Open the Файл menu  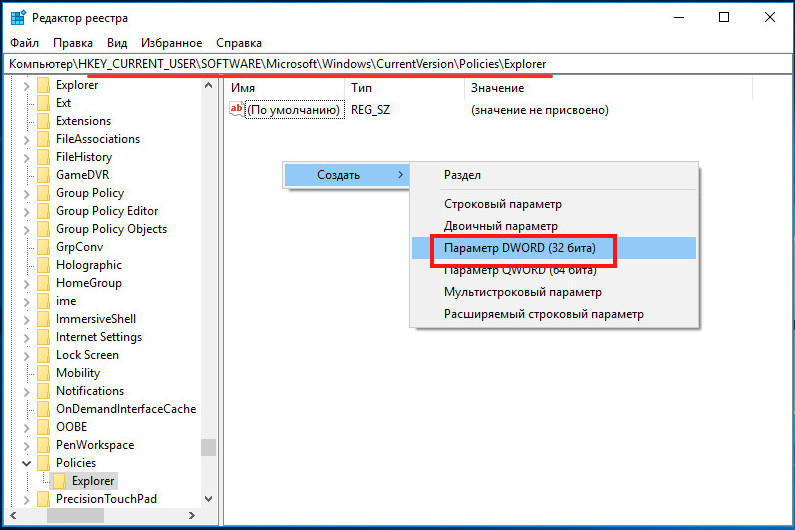tap(24, 43)
